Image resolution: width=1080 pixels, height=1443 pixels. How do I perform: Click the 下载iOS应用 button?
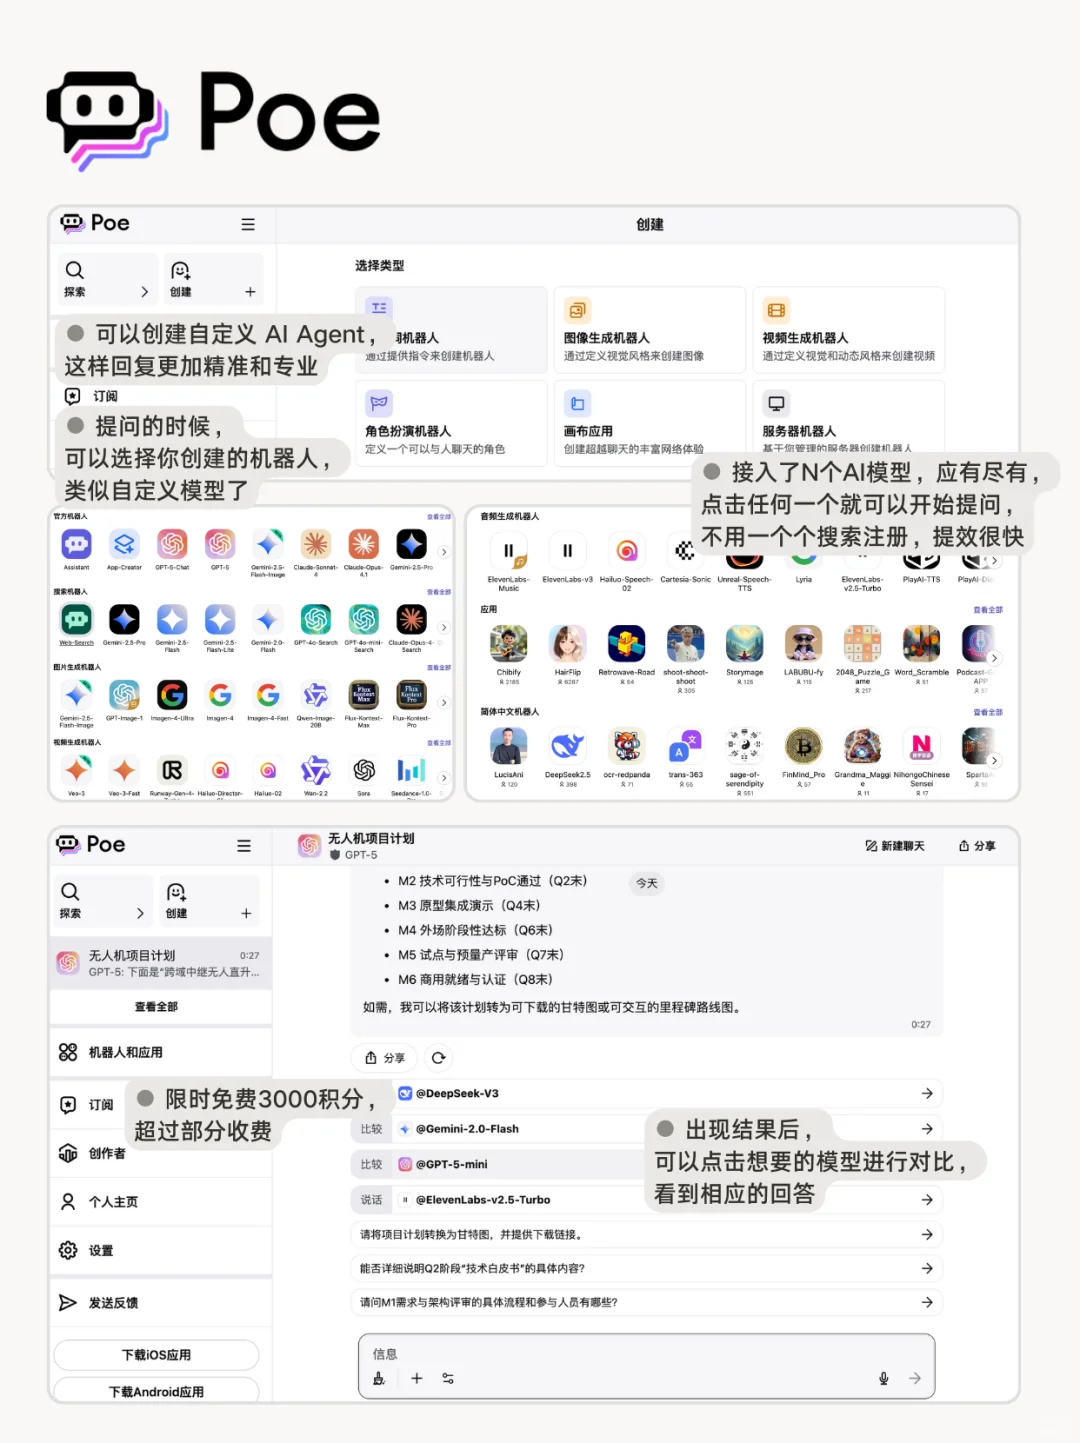point(157,1355)
